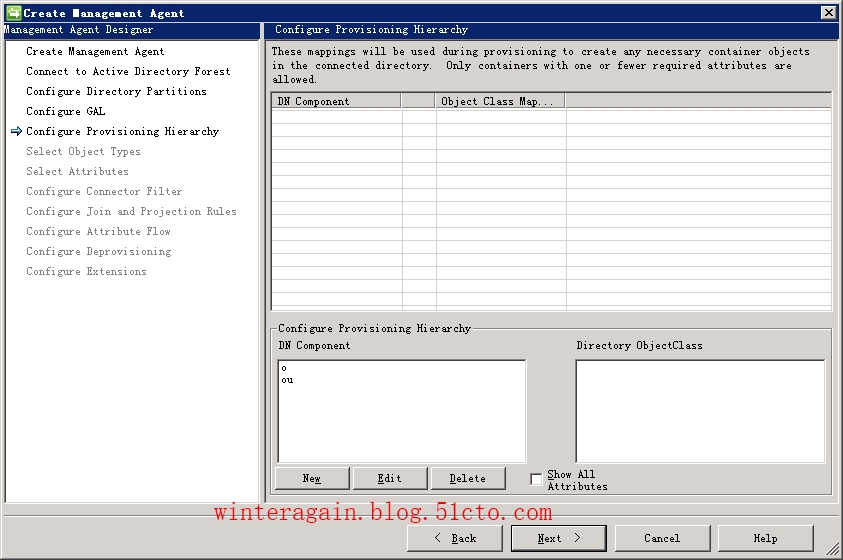Click the Select Attributes step

pos(77,171)
